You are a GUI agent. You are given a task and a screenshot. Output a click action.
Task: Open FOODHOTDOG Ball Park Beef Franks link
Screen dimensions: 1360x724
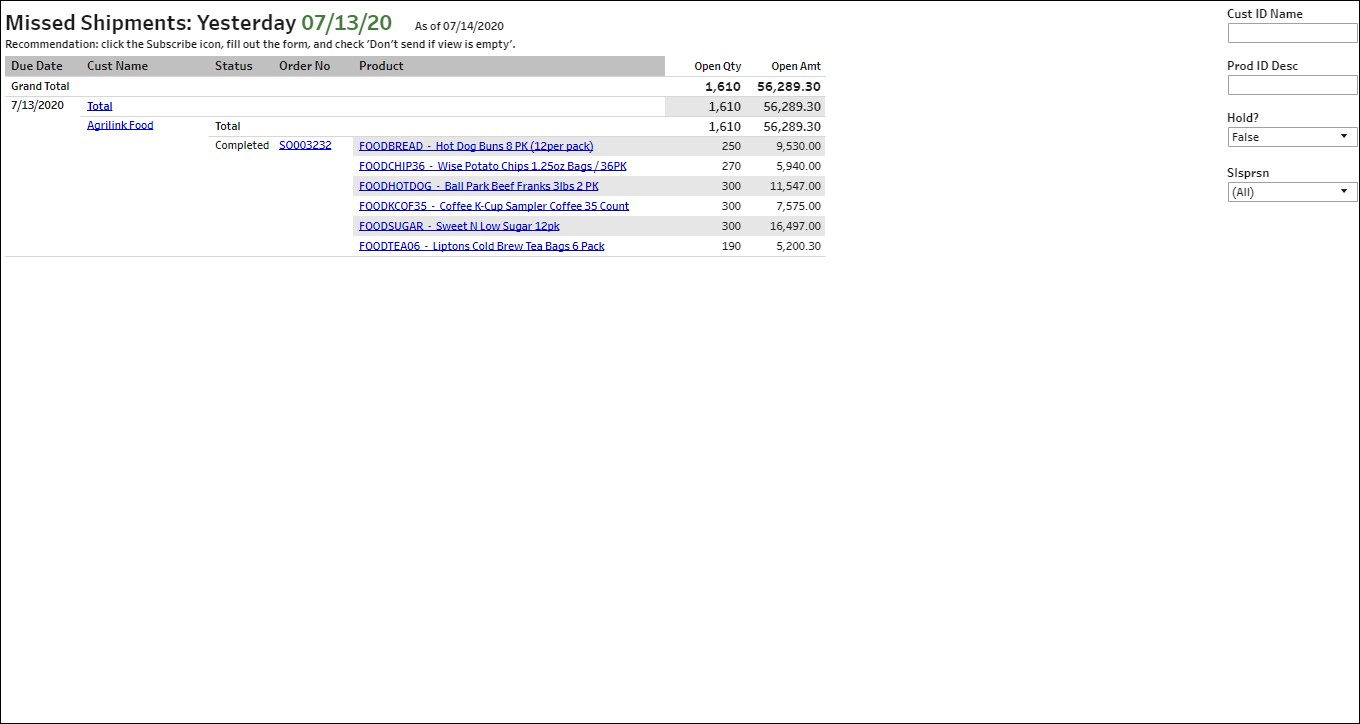(478, 186)
